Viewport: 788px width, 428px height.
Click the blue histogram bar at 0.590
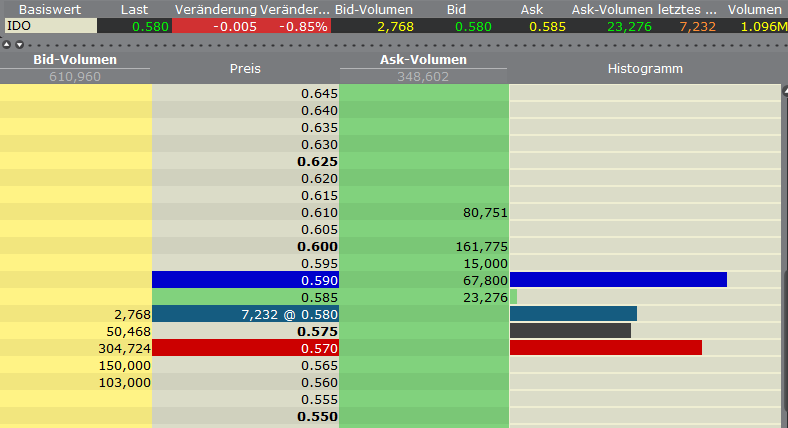(x=619, y=280)
